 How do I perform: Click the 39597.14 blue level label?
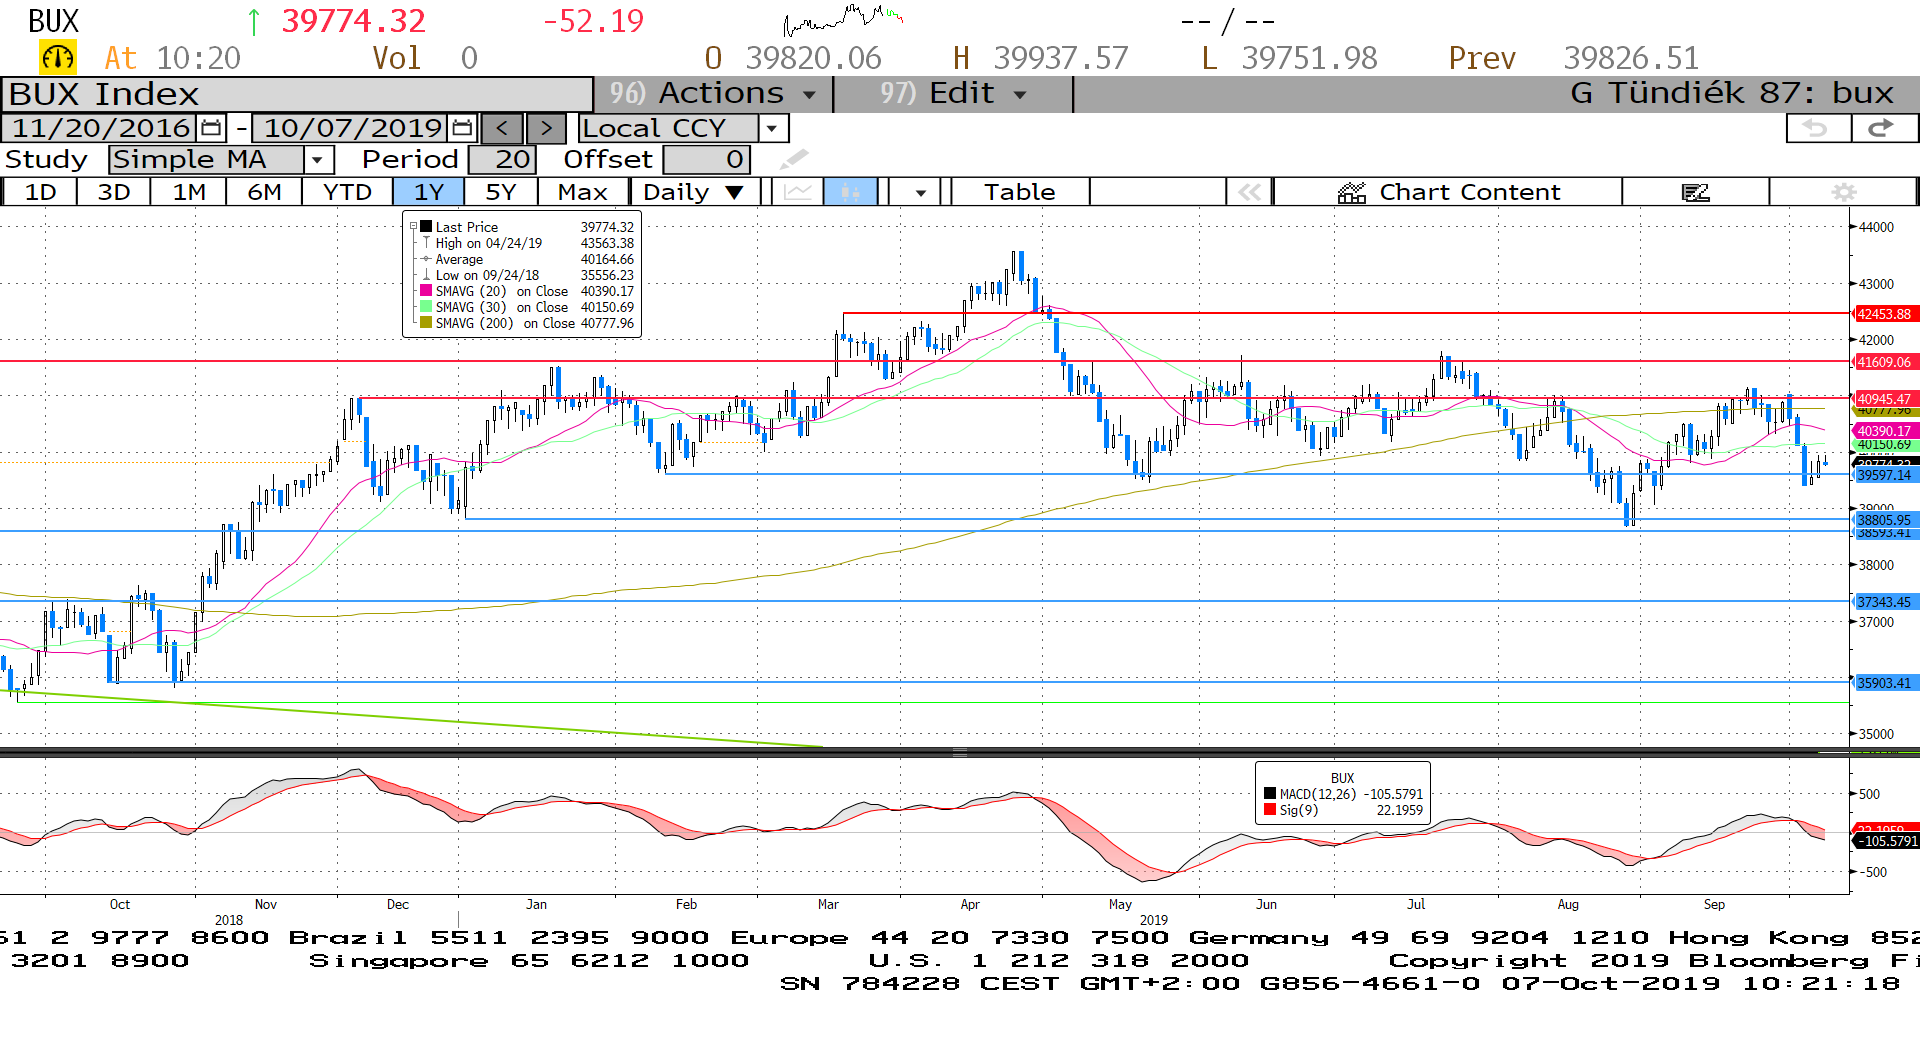tap(1884, 475)
